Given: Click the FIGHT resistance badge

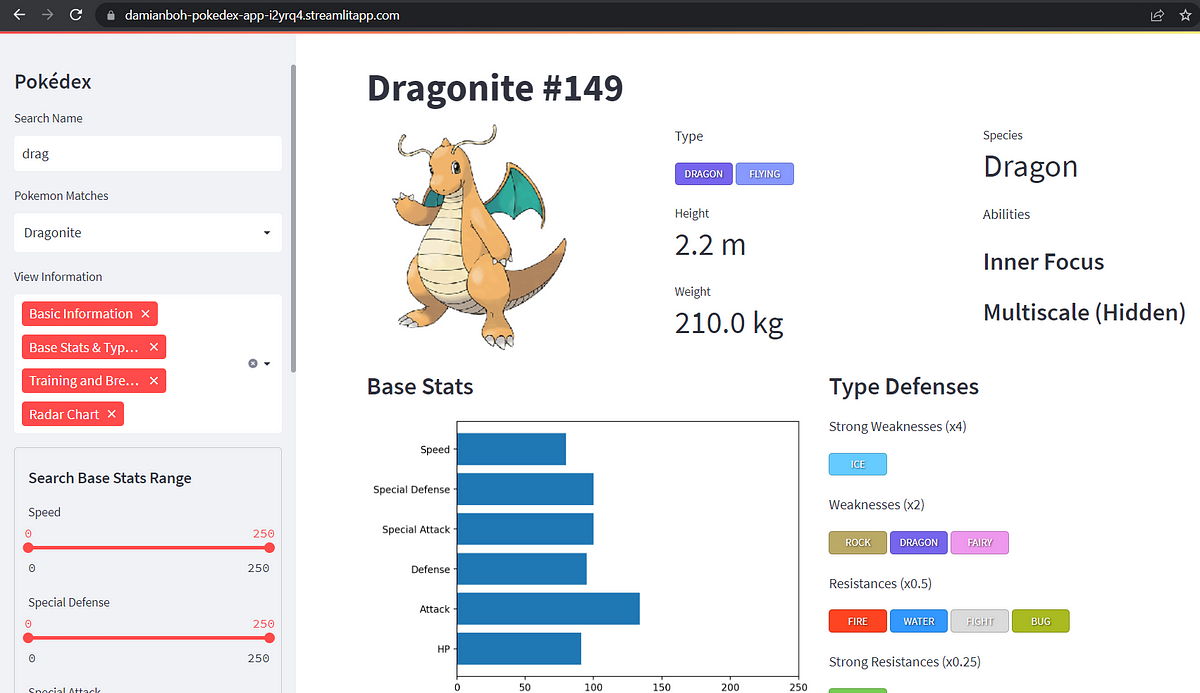Looking at the screenshot, I should pos(980,621).
